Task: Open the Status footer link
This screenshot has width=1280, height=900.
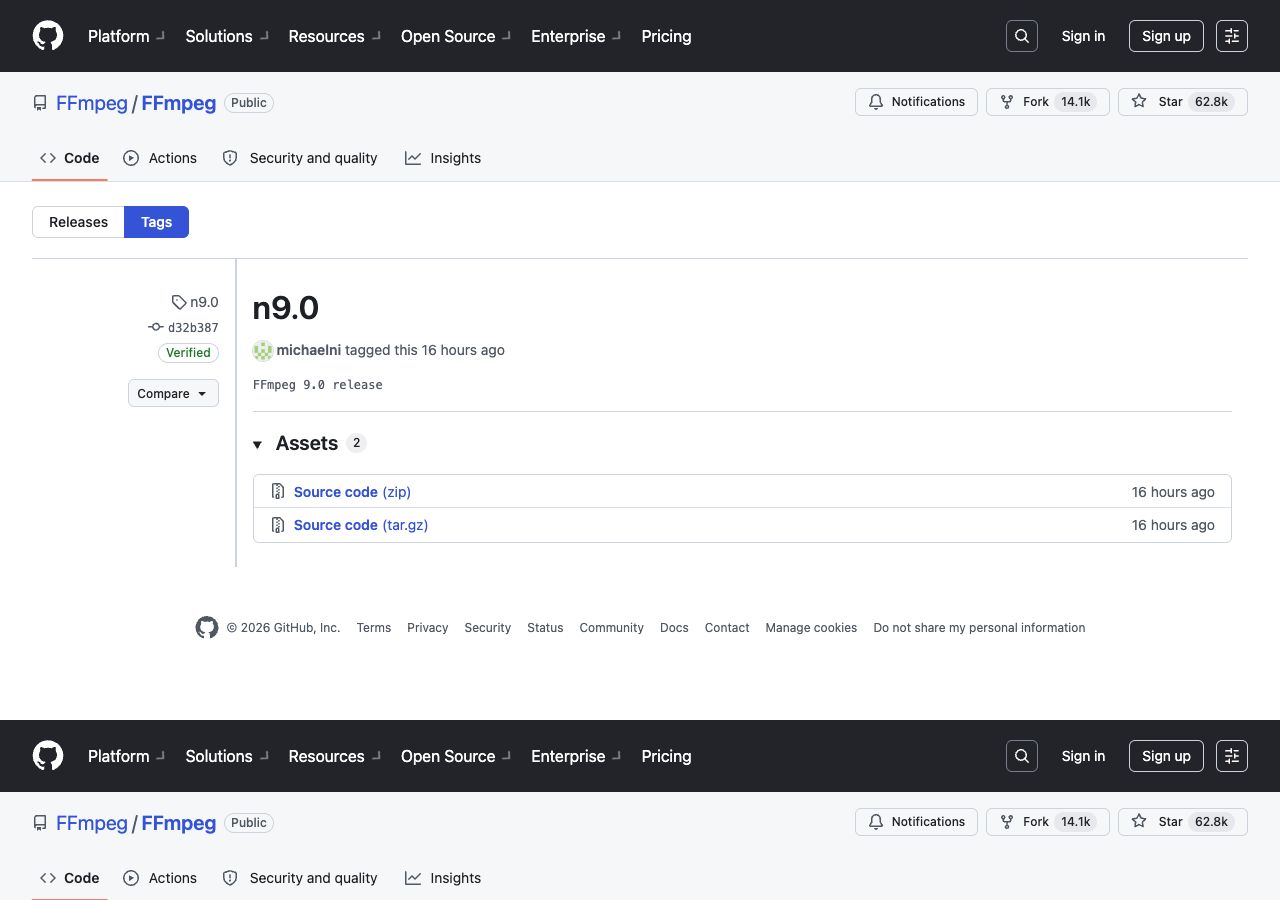Action: coord(545,628)
